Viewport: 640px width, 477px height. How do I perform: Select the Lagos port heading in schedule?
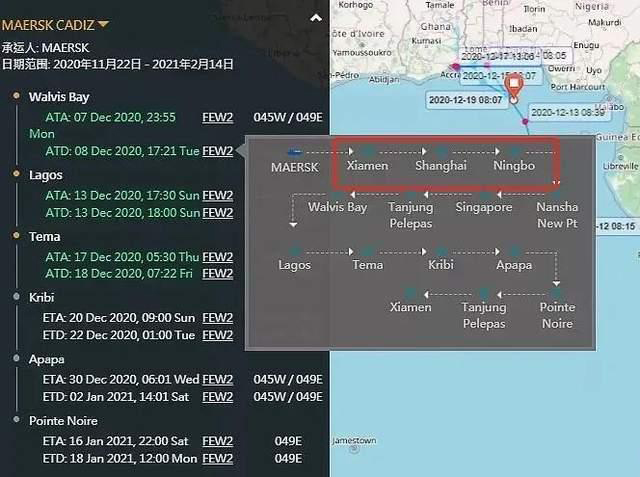pyautogui.click(x=45, y=175)
